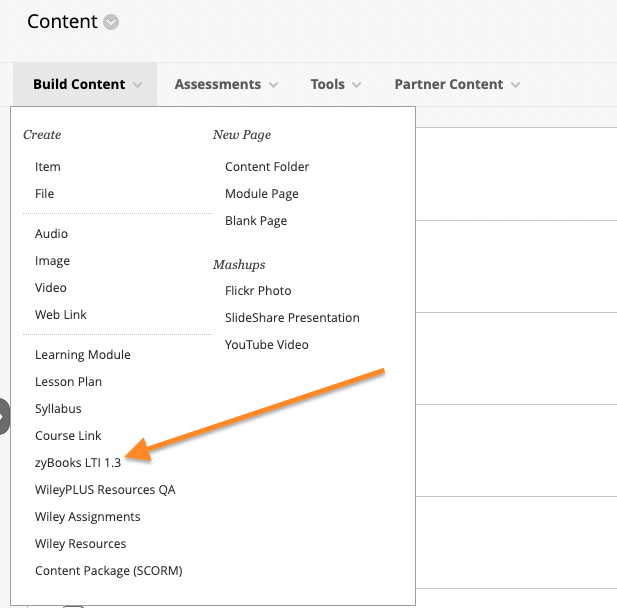Select File from the Create list
Screen dimensions: 617x608
pos(44,194)
